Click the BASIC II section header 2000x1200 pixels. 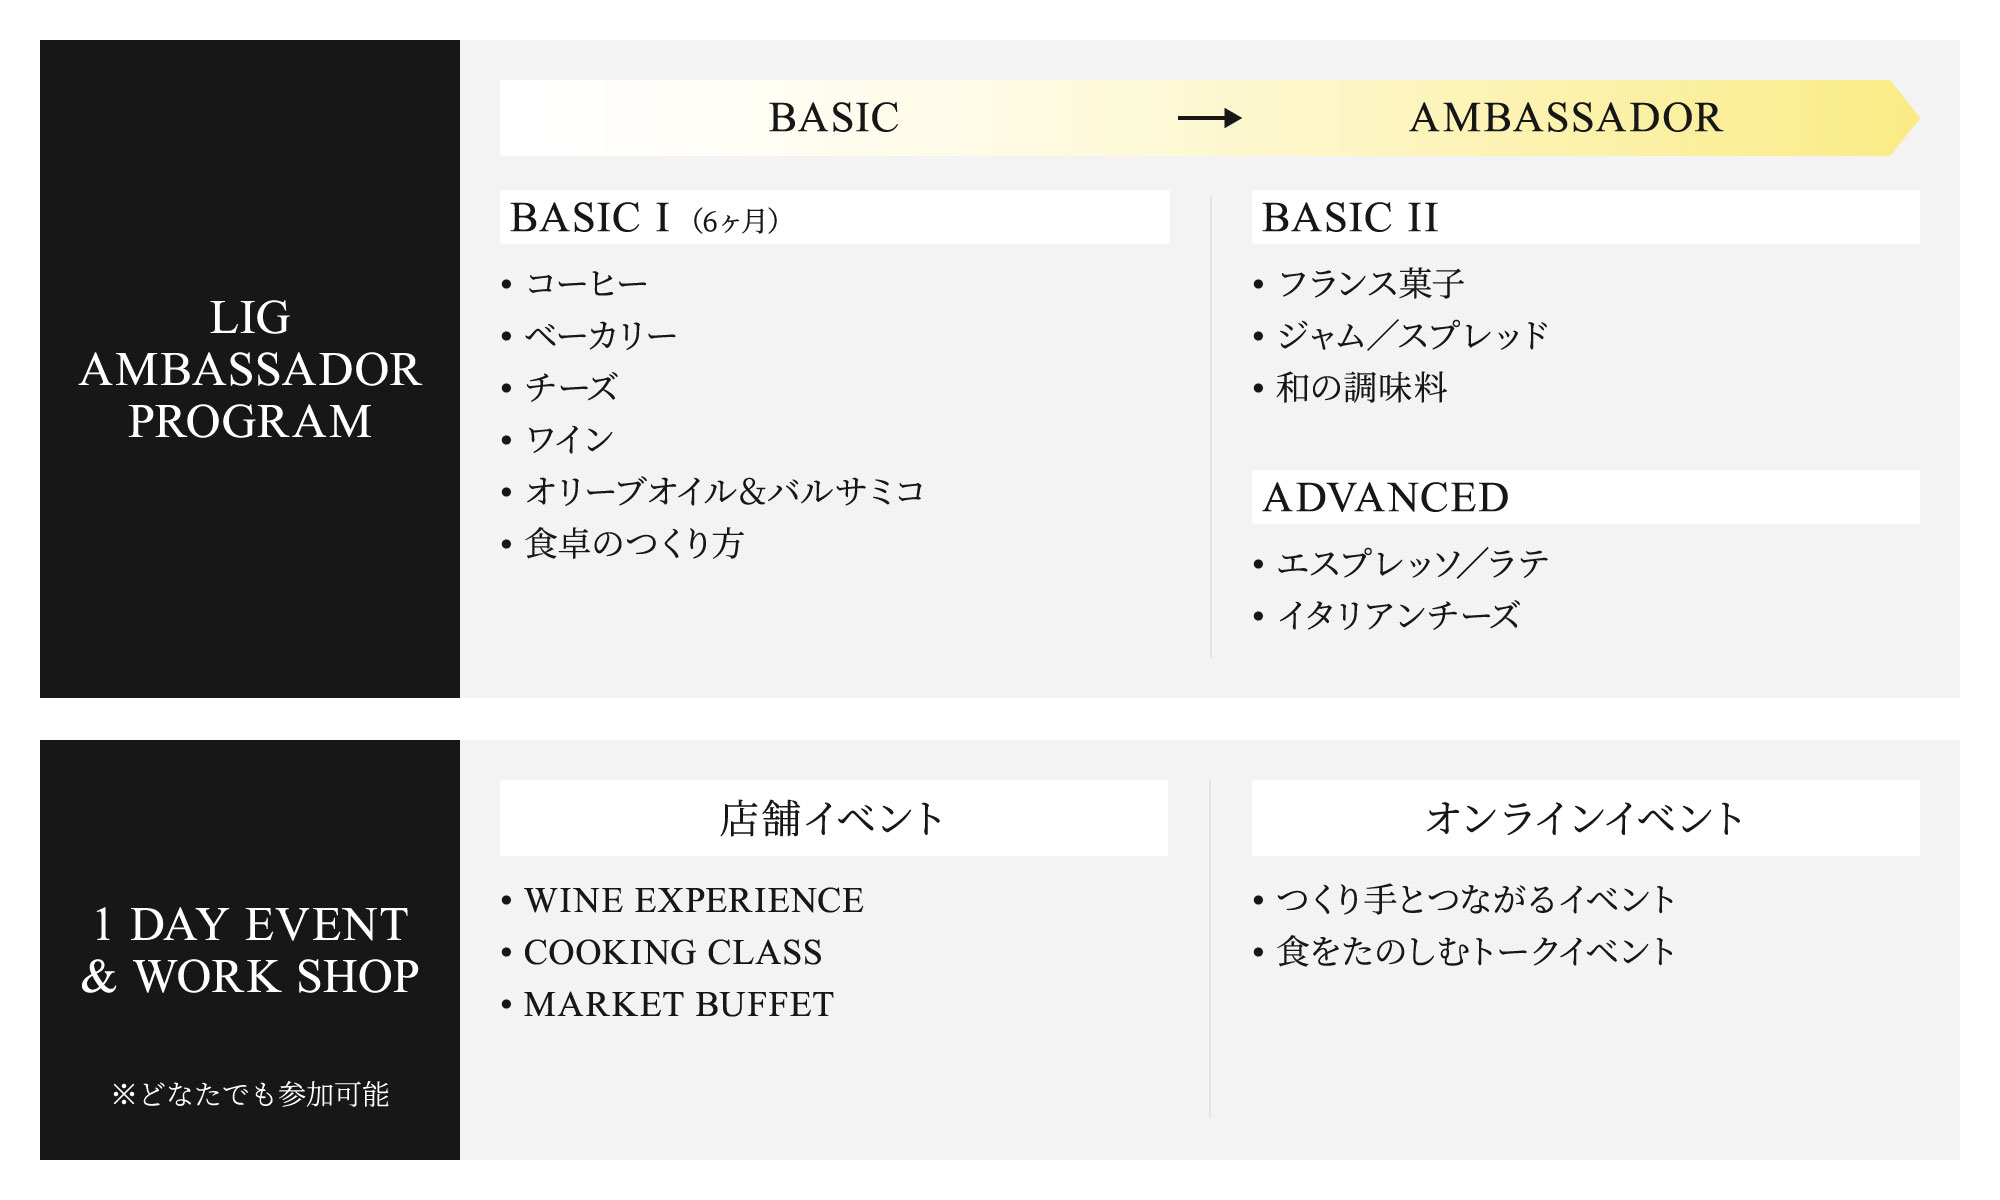[x=1586, y=217]
